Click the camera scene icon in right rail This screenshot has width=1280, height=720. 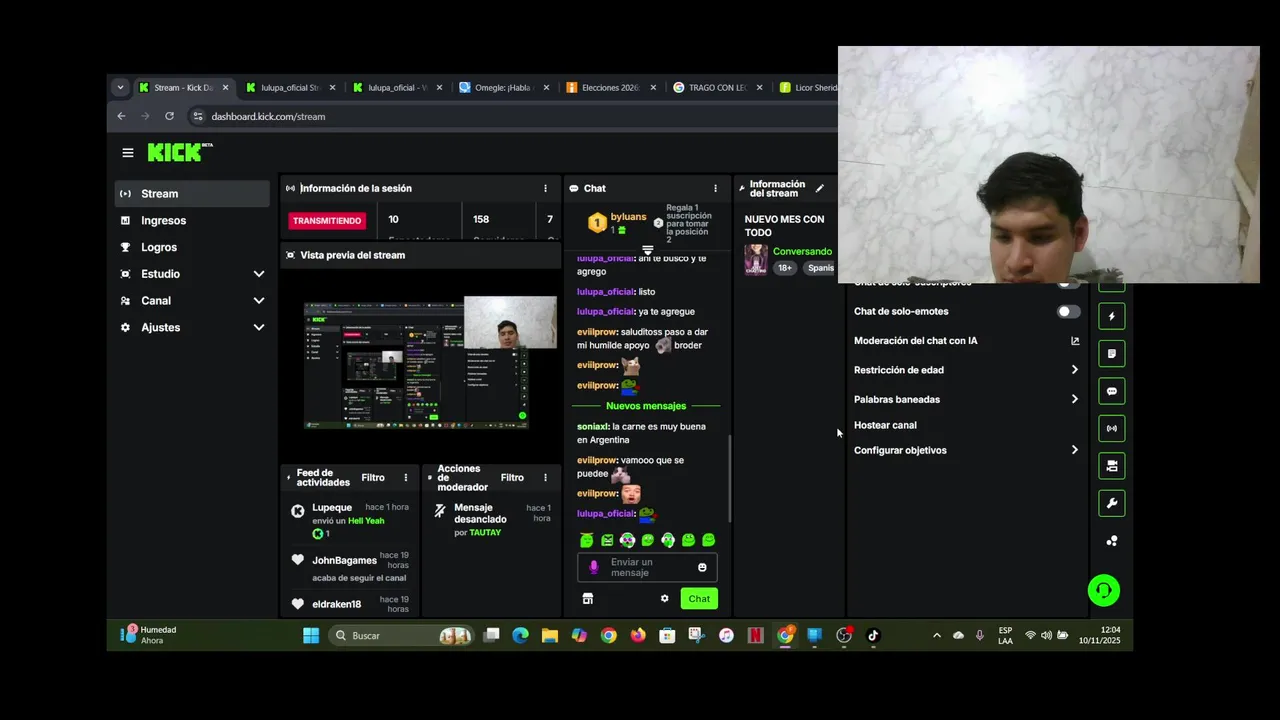click(1112, 466)
